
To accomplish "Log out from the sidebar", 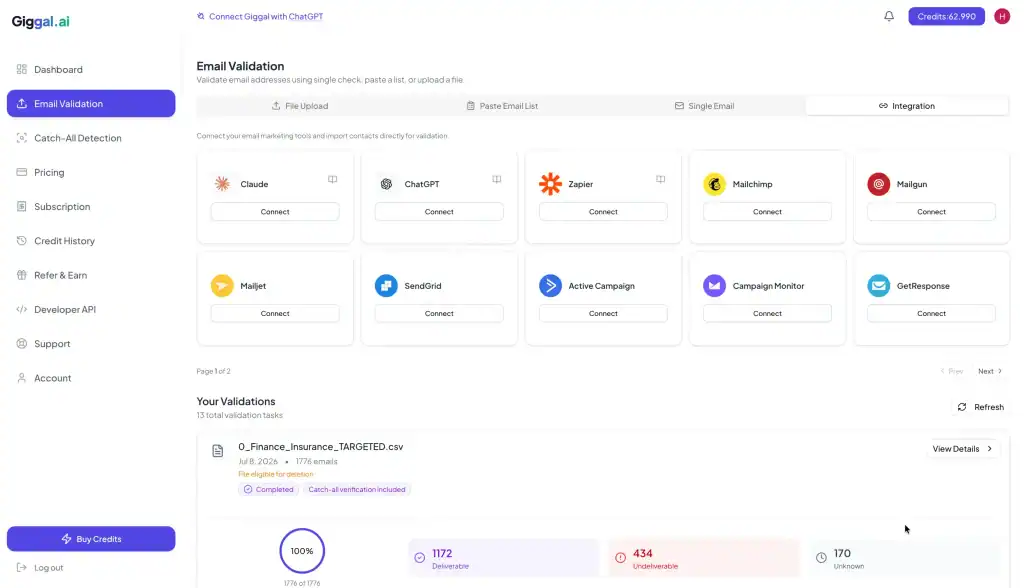I will [40, 568].
